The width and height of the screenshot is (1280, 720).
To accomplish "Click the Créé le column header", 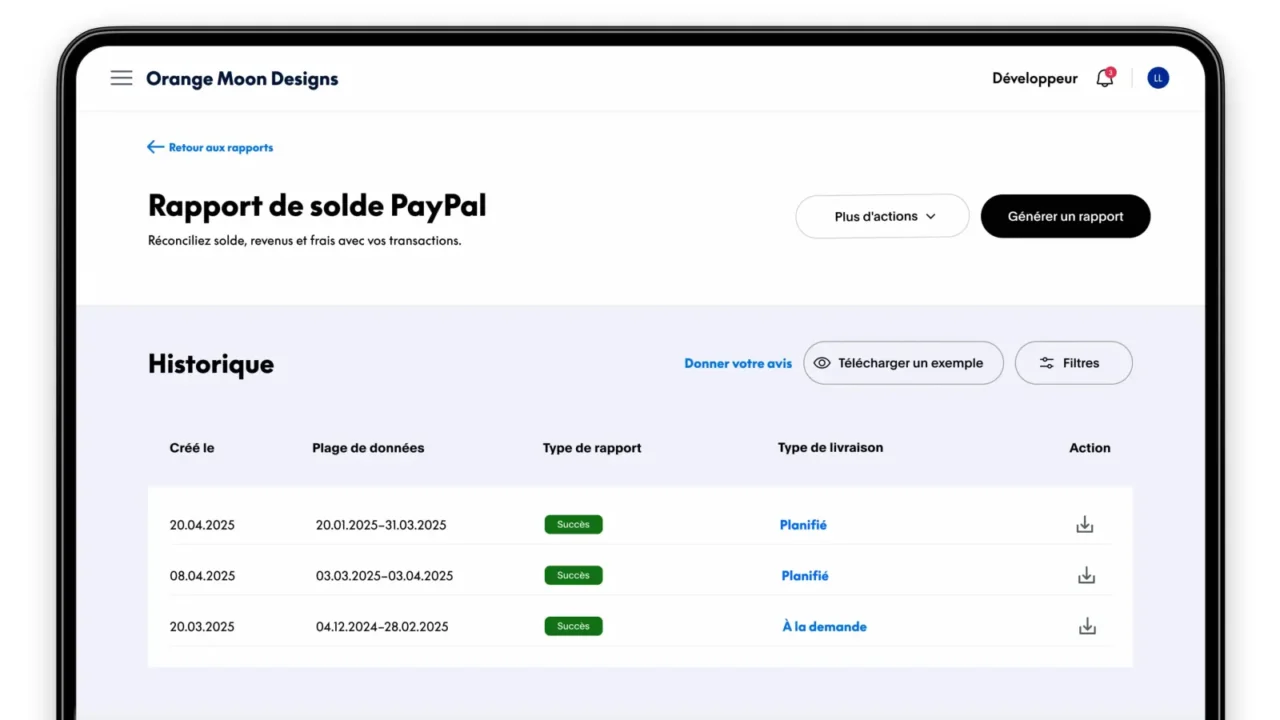I will (x=192, y=448).
